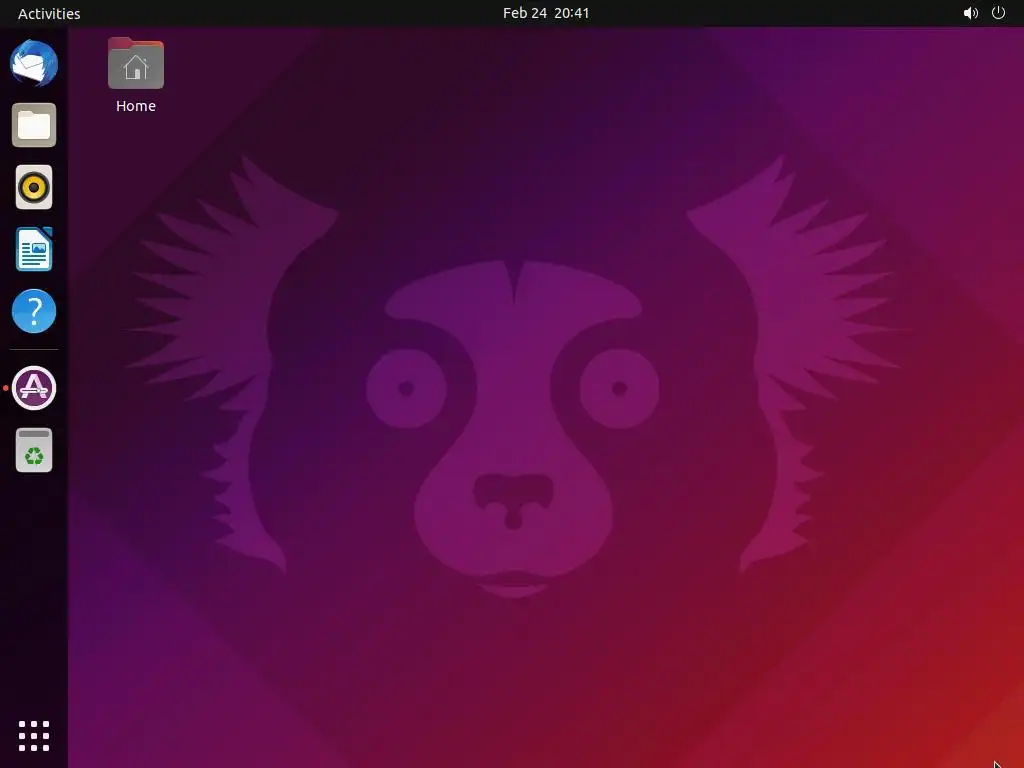Click the volume speaker icon
Image resolution: width=1024 pixels, height=768 pixels.
[x=970, y=13]
